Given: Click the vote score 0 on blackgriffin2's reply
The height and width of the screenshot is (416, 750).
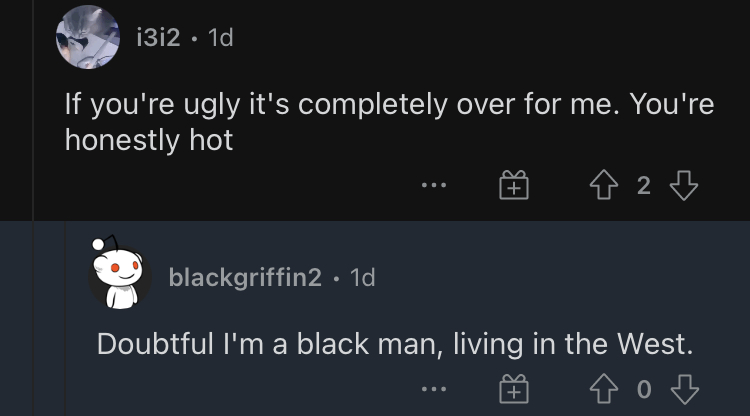Looking at the screenshot, I should pyautogui.click(x=644, y=389).
